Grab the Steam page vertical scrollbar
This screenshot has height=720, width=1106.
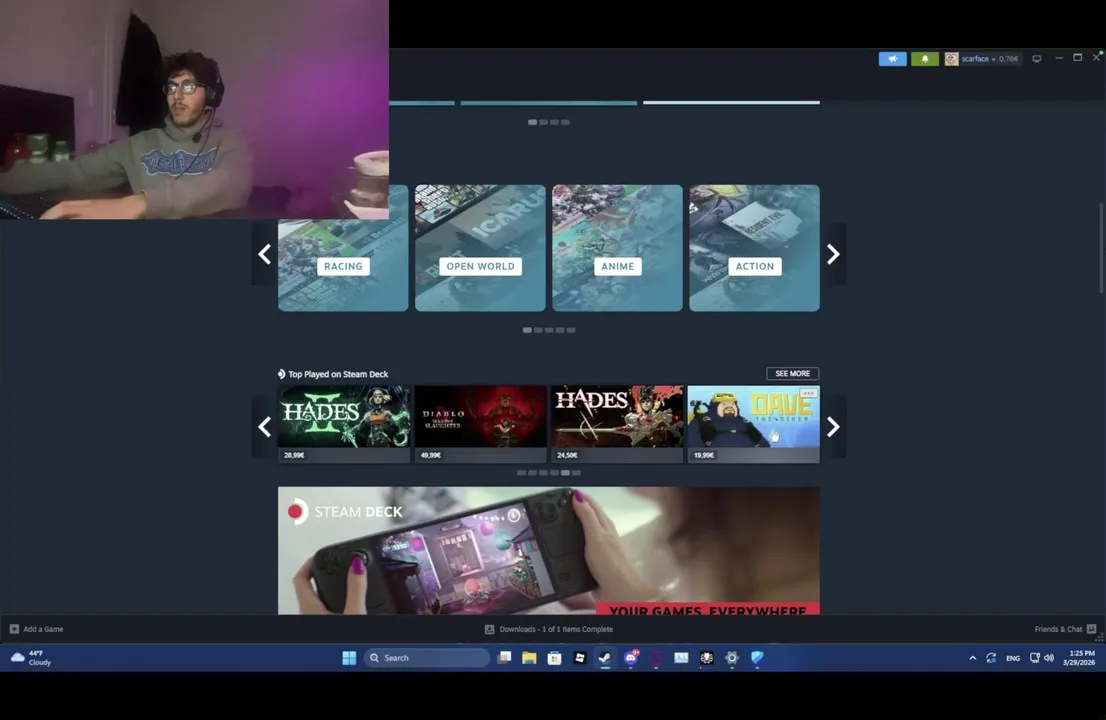point(1100,248)
